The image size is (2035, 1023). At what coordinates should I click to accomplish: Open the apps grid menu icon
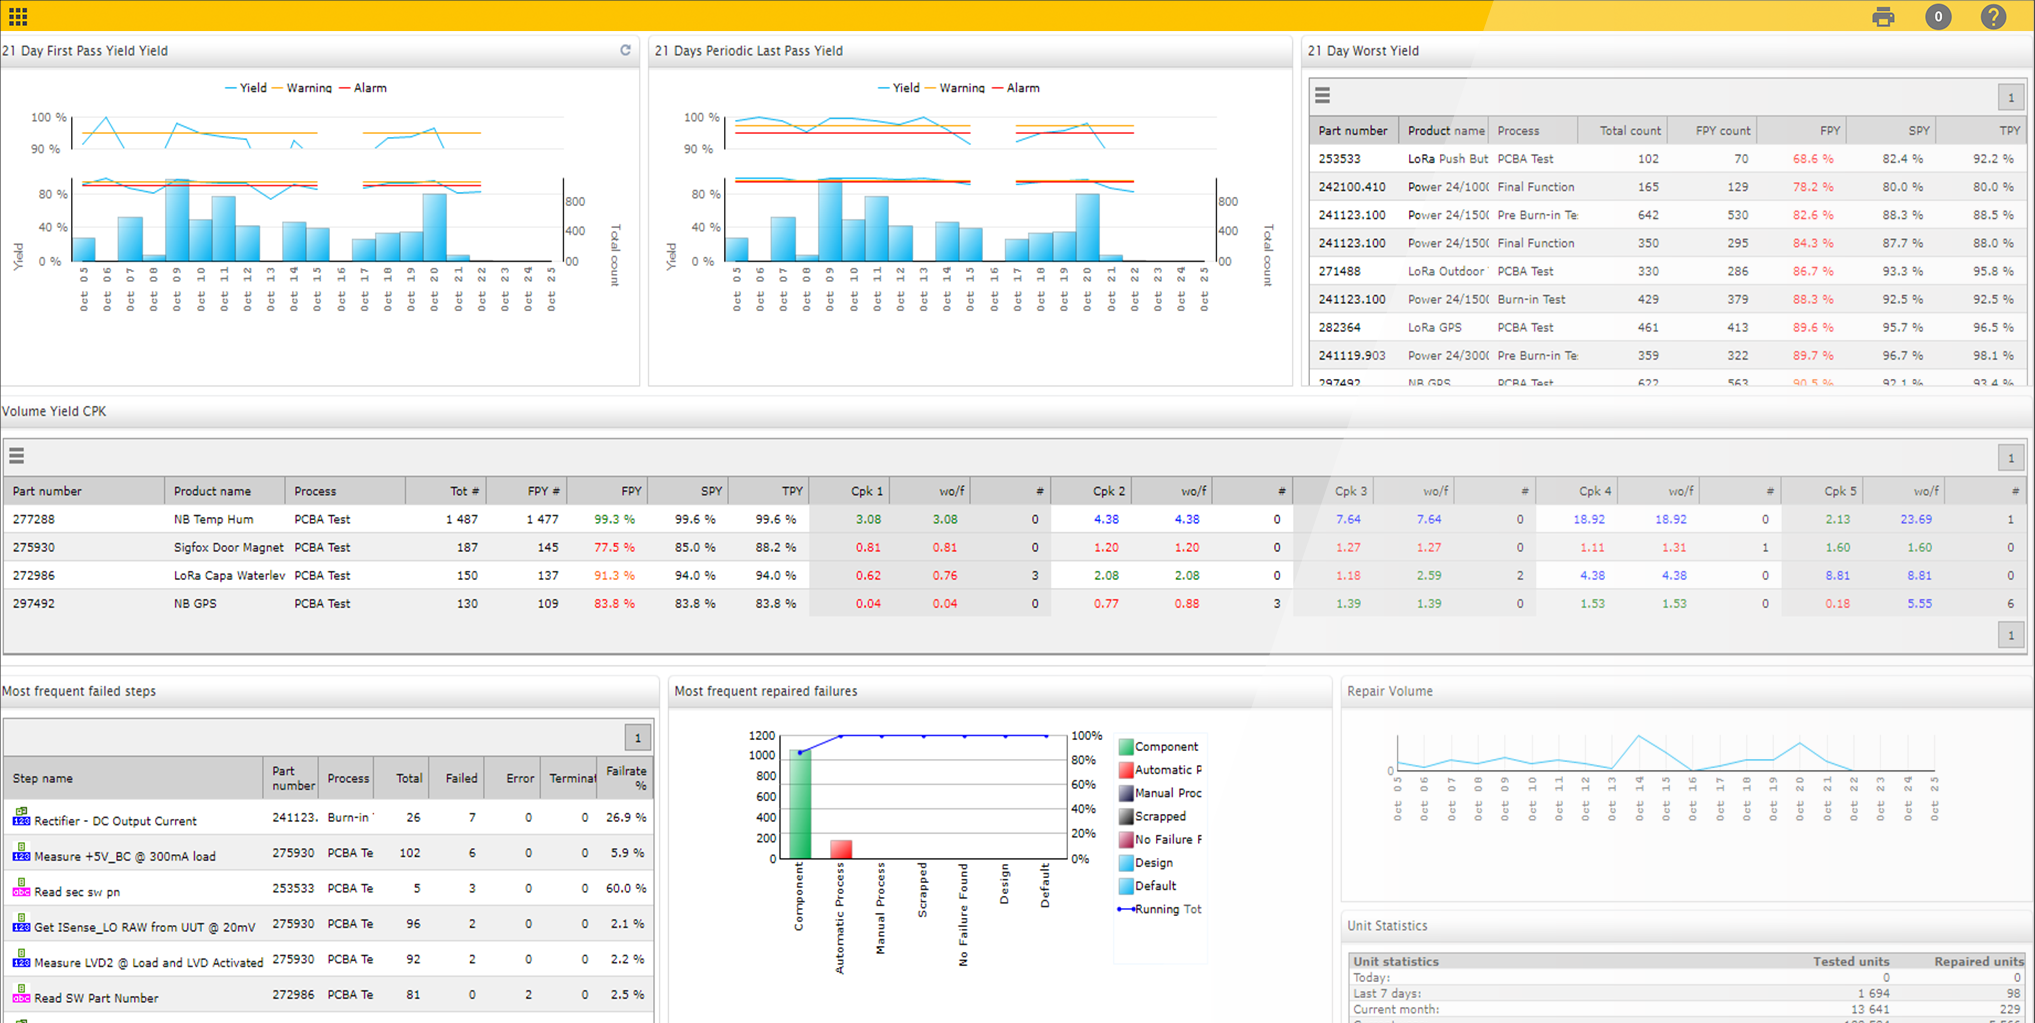pos(18,16)
